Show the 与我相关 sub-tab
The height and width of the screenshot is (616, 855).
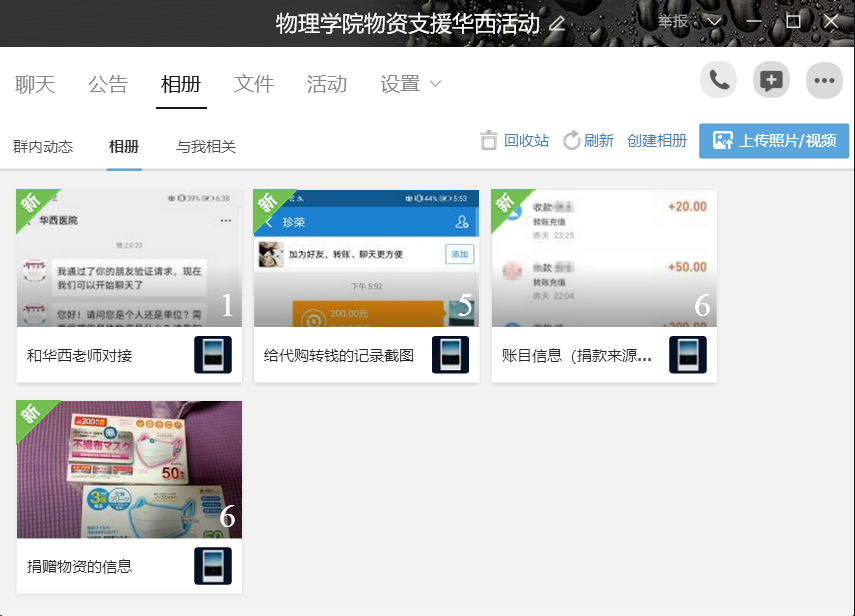(x=206, y=147)
